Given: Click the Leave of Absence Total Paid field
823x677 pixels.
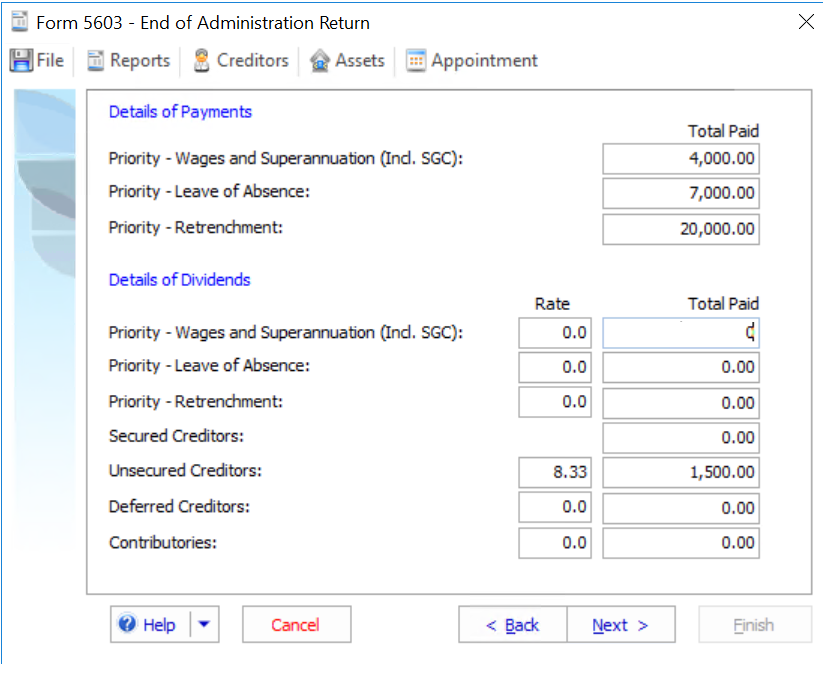Looking at the screenshot, I should pyautogui.click(x=680, y=193).
